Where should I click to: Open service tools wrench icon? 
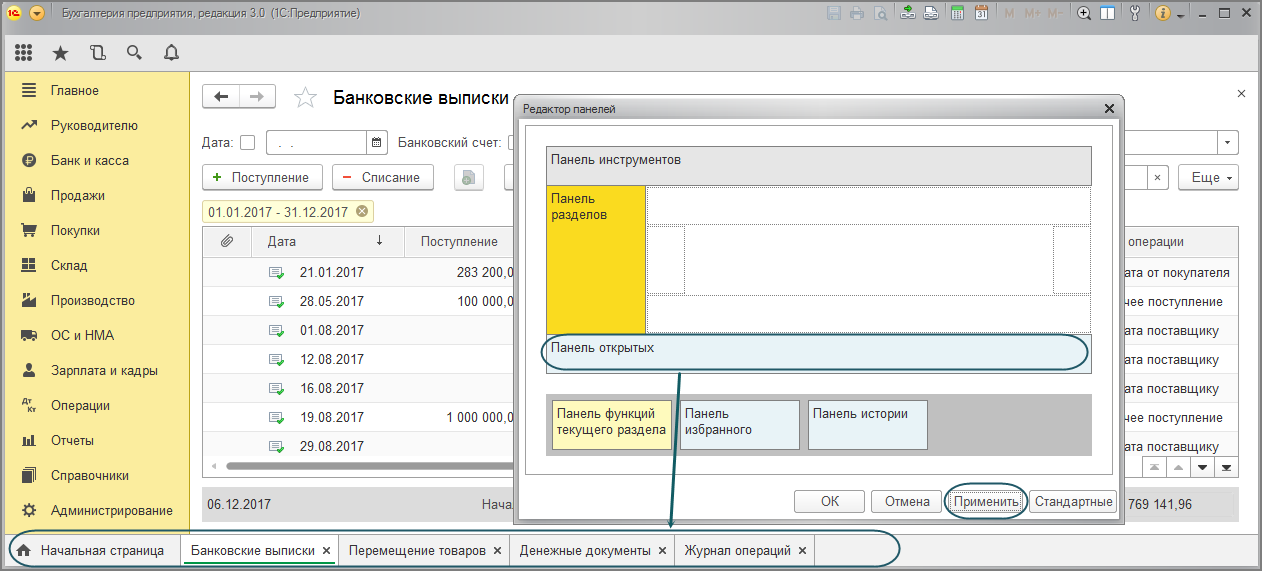tap(1134, 14)
